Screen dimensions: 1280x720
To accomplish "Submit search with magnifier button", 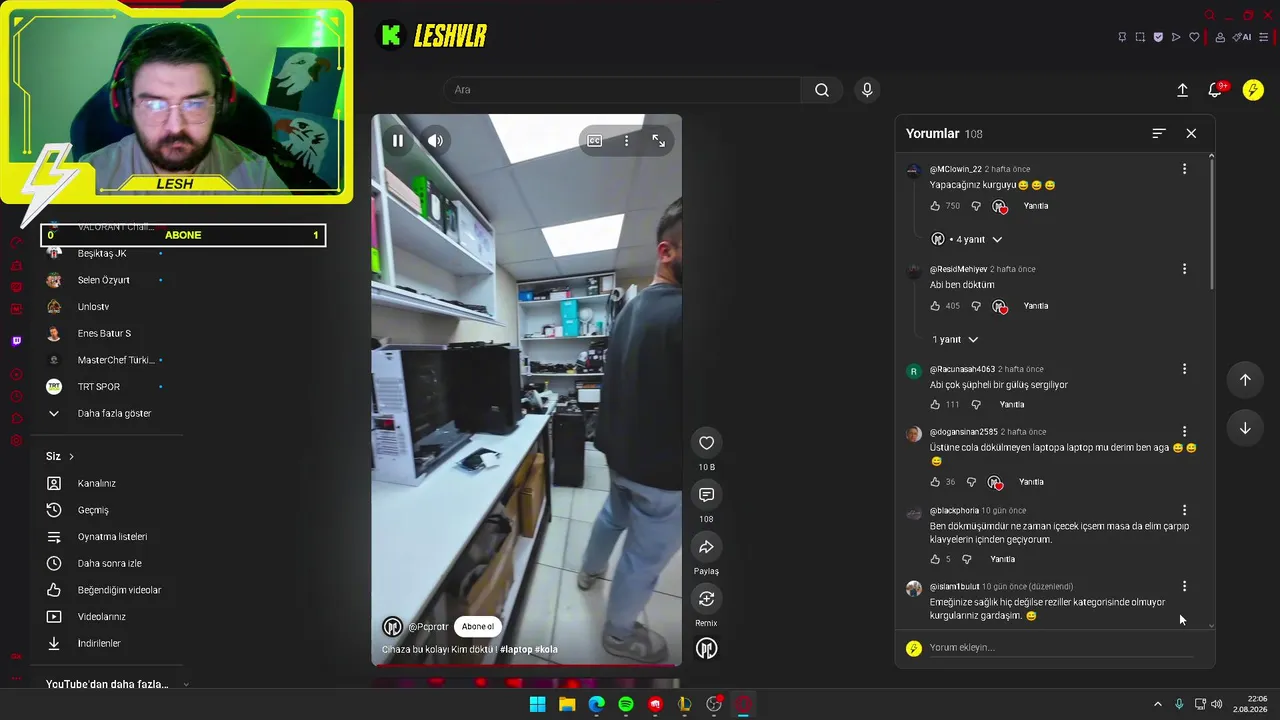I will pos(822,90).
